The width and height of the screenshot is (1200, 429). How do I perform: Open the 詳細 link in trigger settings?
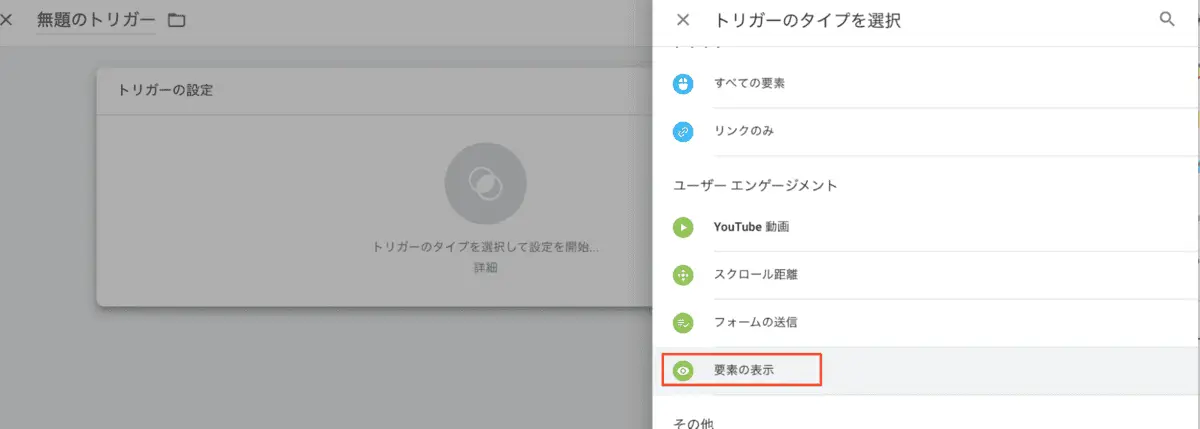[x=485, y=268]
